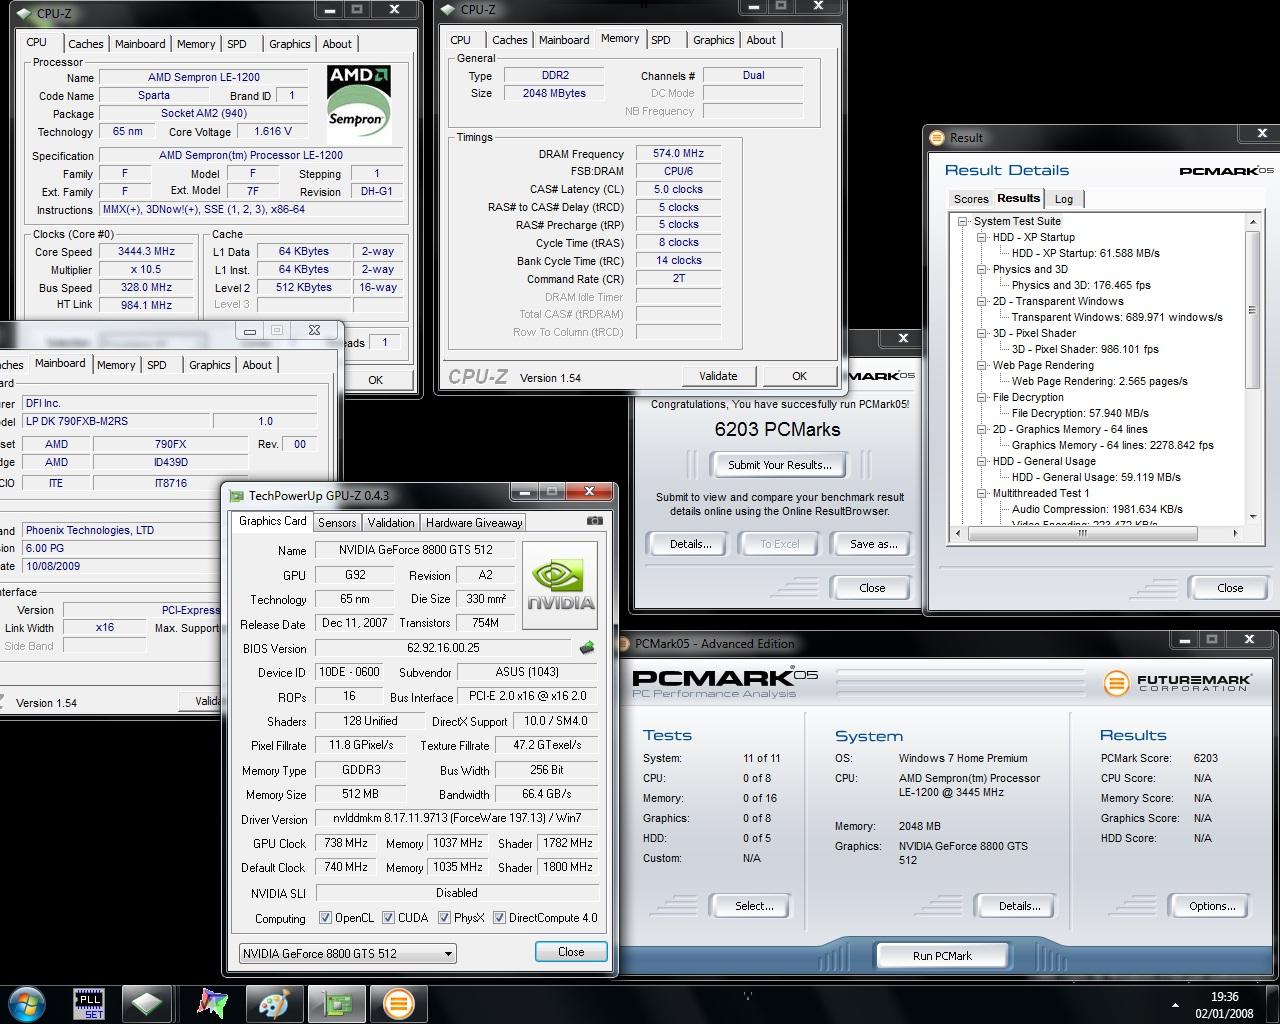Screen dimensions: 1280x1024
Task: Open Log tab in Result window
Action: pos(1064,199)
